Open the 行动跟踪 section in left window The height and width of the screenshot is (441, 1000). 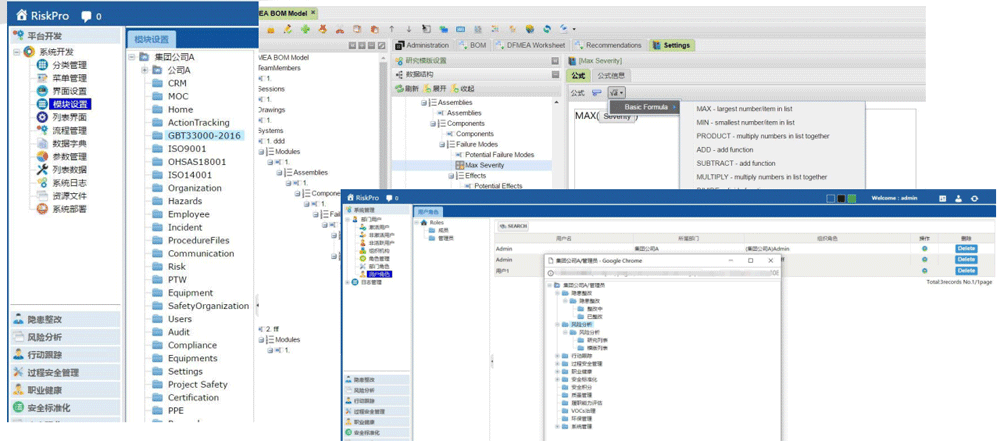pos(66,355)
